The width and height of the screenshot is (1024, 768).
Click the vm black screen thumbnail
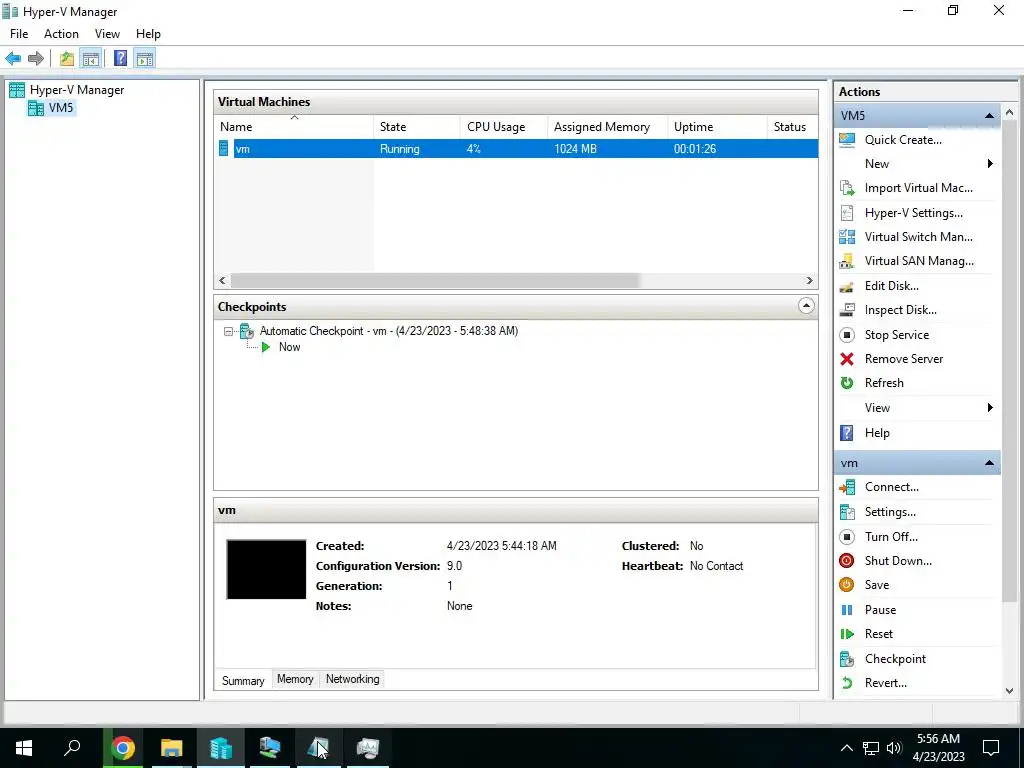(x=266, y=569)
